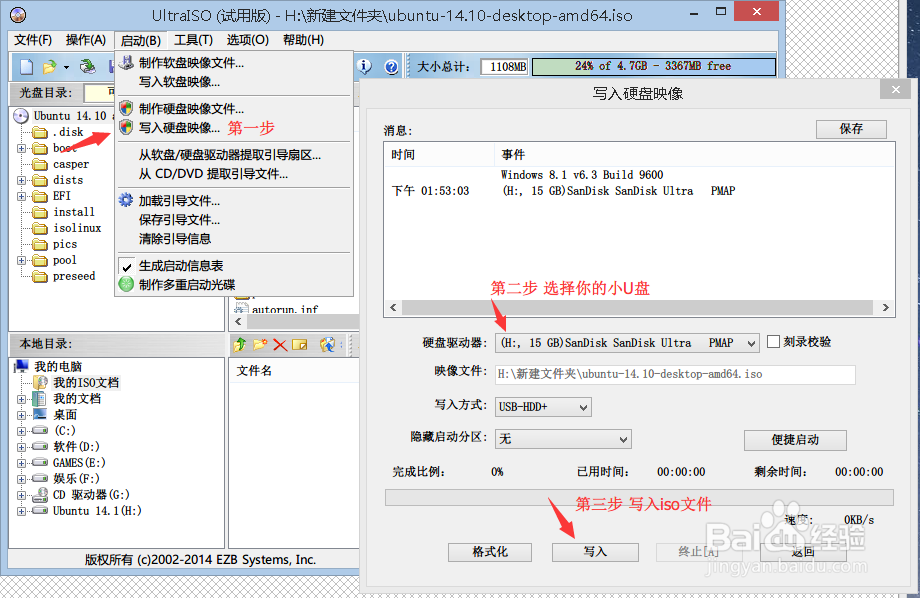Click the message list horizontal scrollbar track
This screenshot has height=598, width=920.
click(639, 308)
